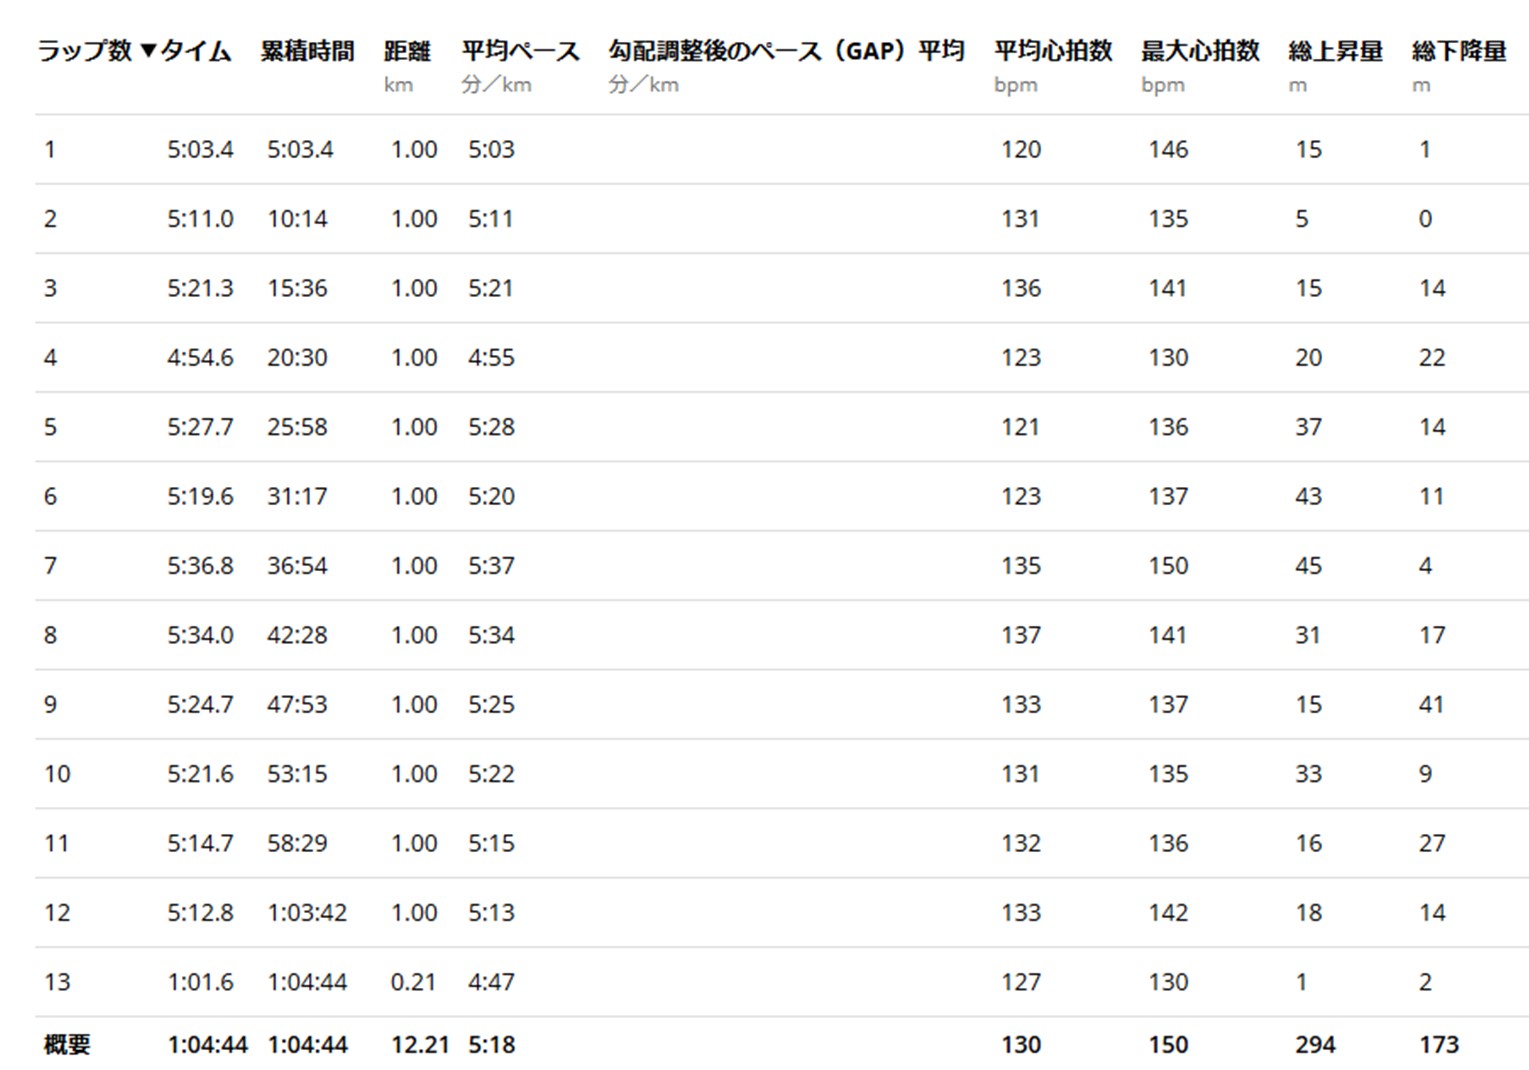The height and width of the screenshot is (1070, 1529).
Task: Click total ascent 43 in lap 6
Action: coord(1308,497)
